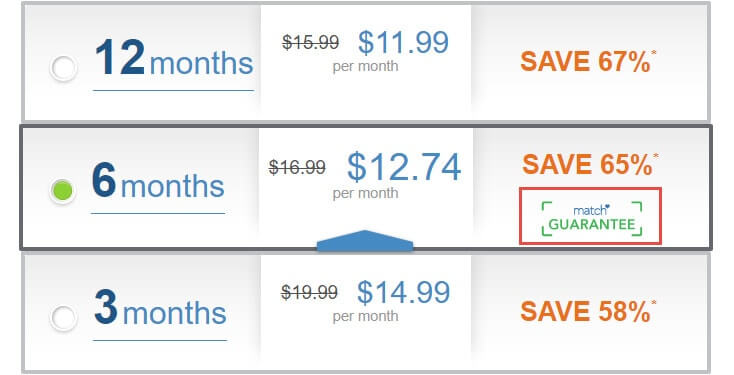Click the $11.99 per month price

pos(403,42)
